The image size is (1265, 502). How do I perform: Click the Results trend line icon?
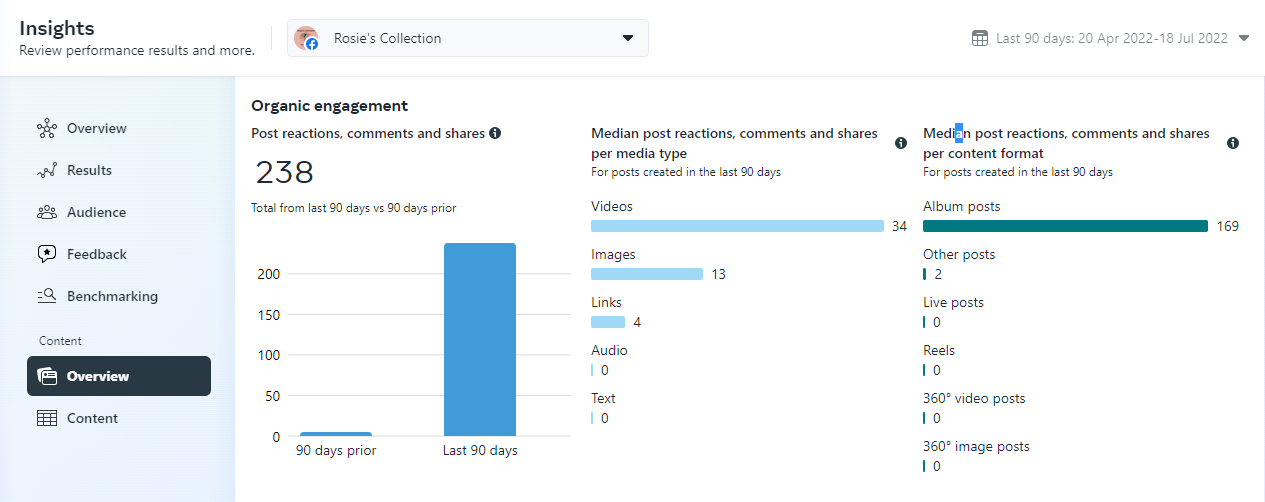point(47,170)
